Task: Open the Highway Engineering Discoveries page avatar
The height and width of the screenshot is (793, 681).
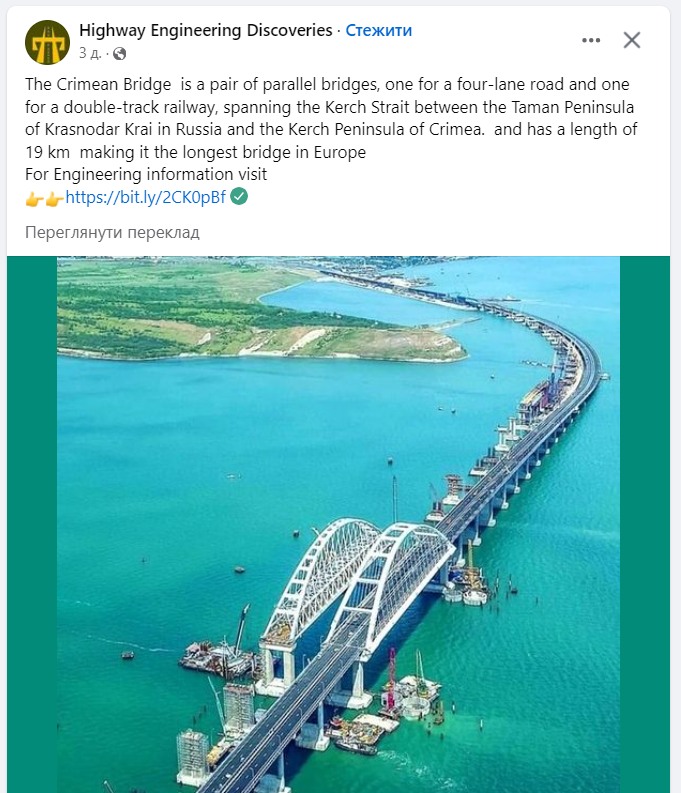Action: coord(47,42)
